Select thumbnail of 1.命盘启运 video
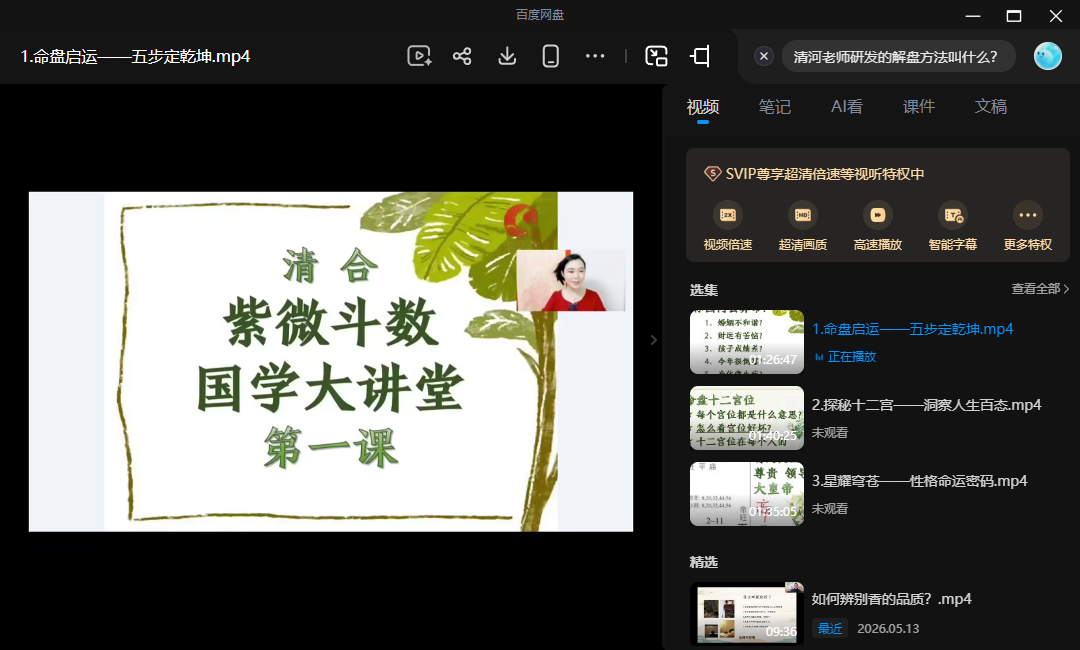This screenshot has height=650, width=1080. (747, 342)
